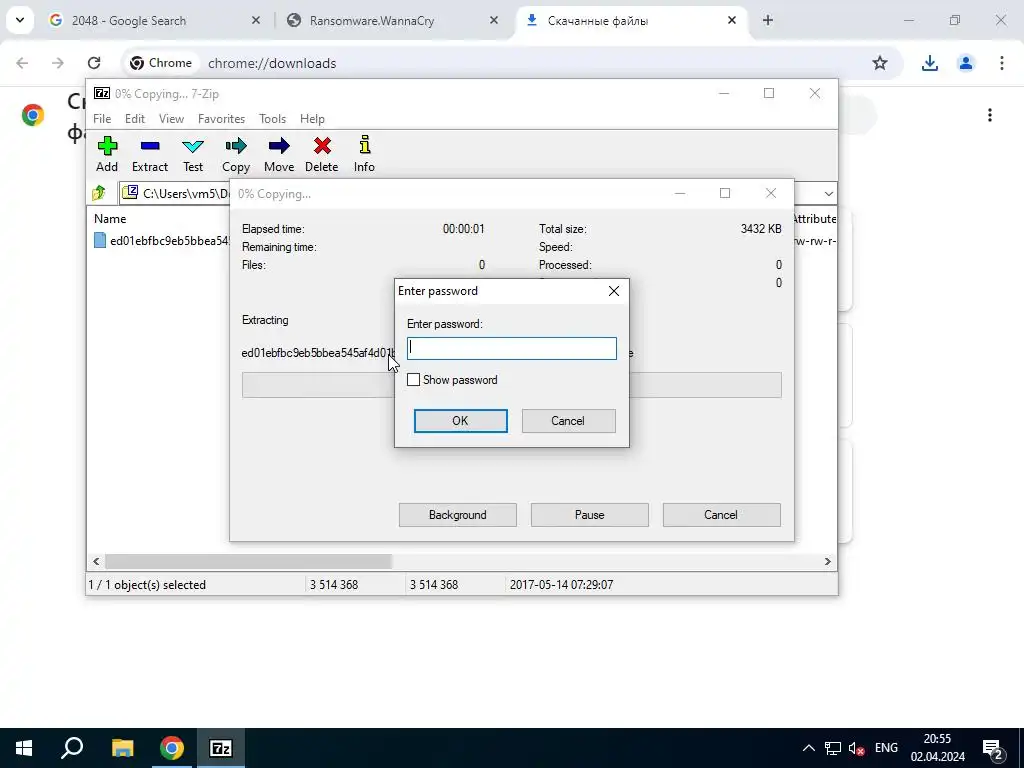Close the 2048 - Google Search tab
This screenshot has height=768, width=1024.
tap(256, 20)
